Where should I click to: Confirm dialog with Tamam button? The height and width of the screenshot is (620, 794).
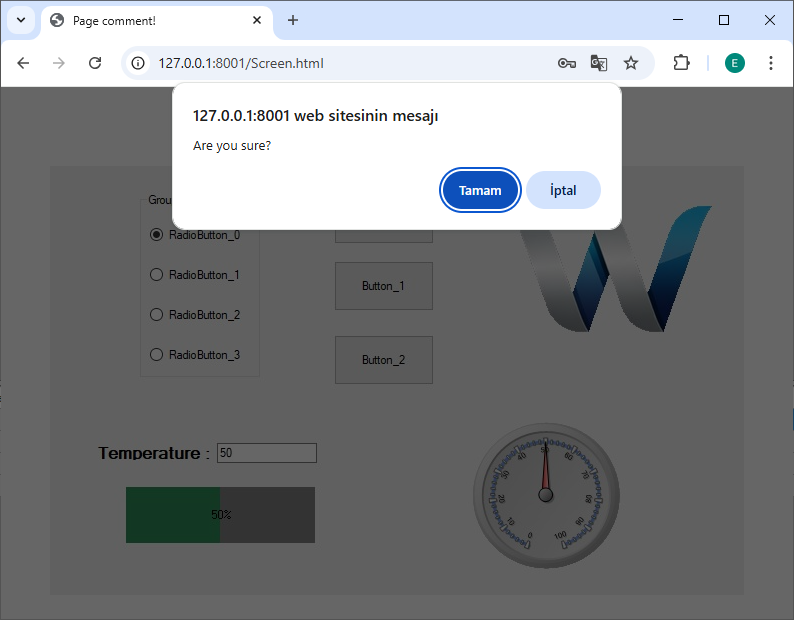(480, 191)
